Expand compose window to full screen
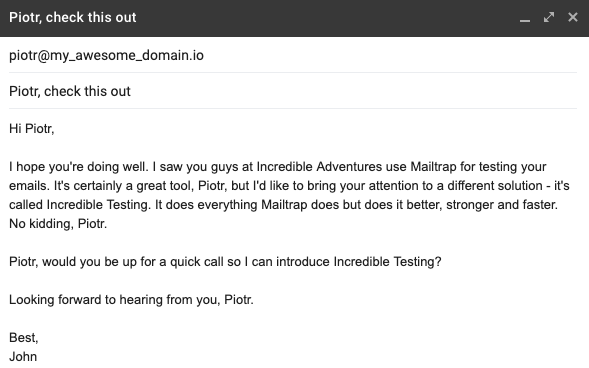The height and width of the screenshot is (368, 589). tap(549, 17)
